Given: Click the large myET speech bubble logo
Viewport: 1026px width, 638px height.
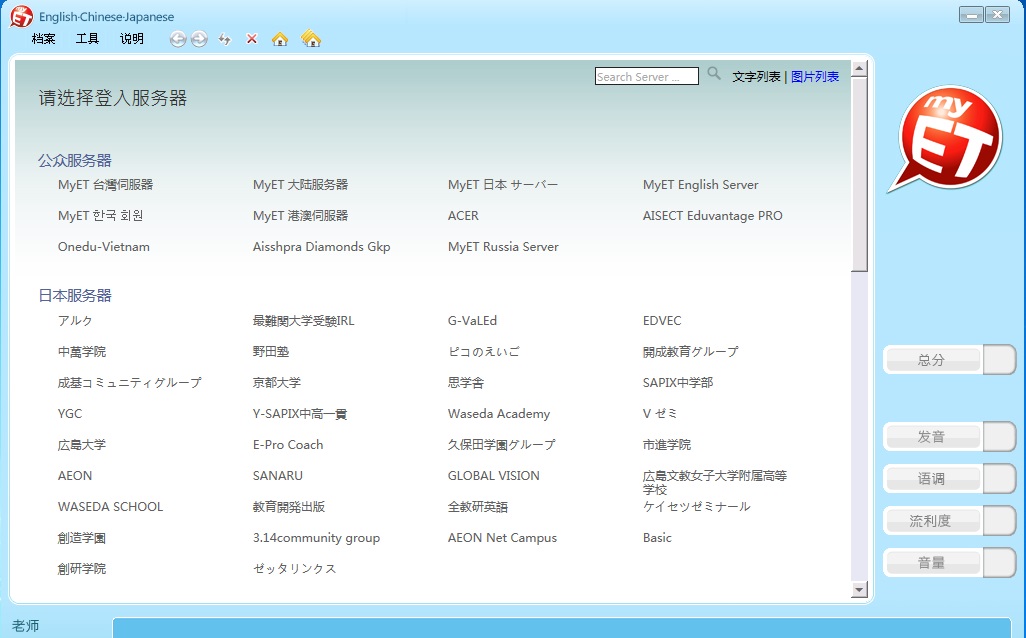Looking at the screenshot, I should point(947,140).
